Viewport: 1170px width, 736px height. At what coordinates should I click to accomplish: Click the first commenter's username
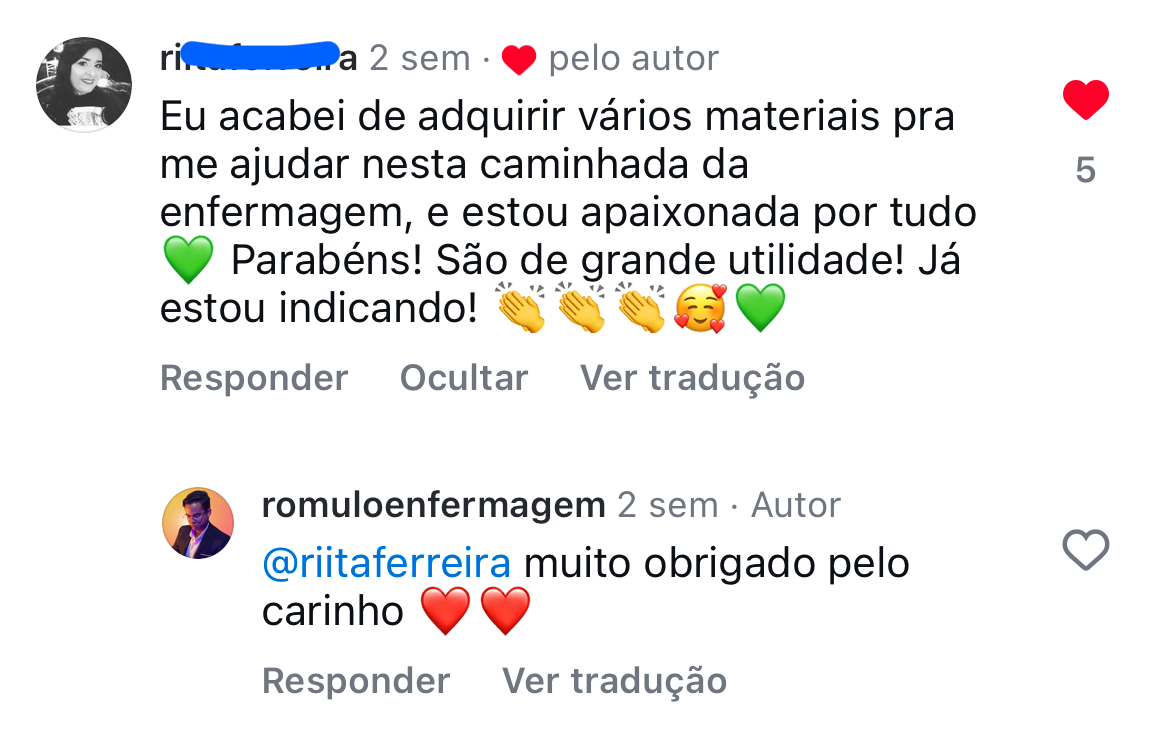click(x=258, y=58)
